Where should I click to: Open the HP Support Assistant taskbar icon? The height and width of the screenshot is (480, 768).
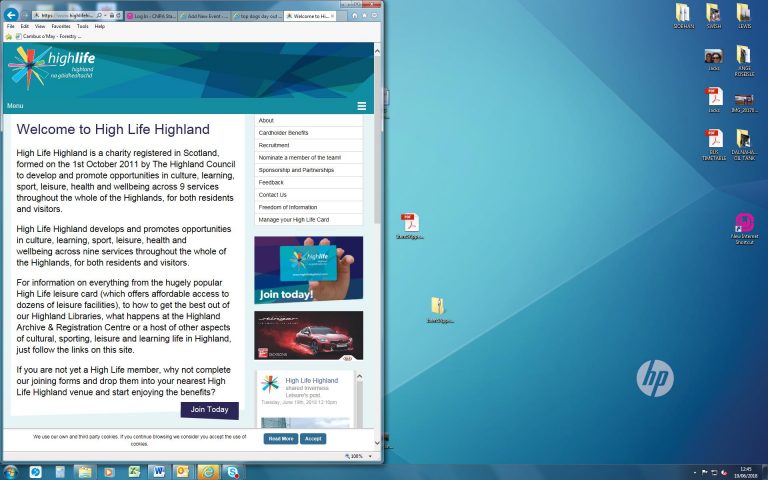pos(36,472)
